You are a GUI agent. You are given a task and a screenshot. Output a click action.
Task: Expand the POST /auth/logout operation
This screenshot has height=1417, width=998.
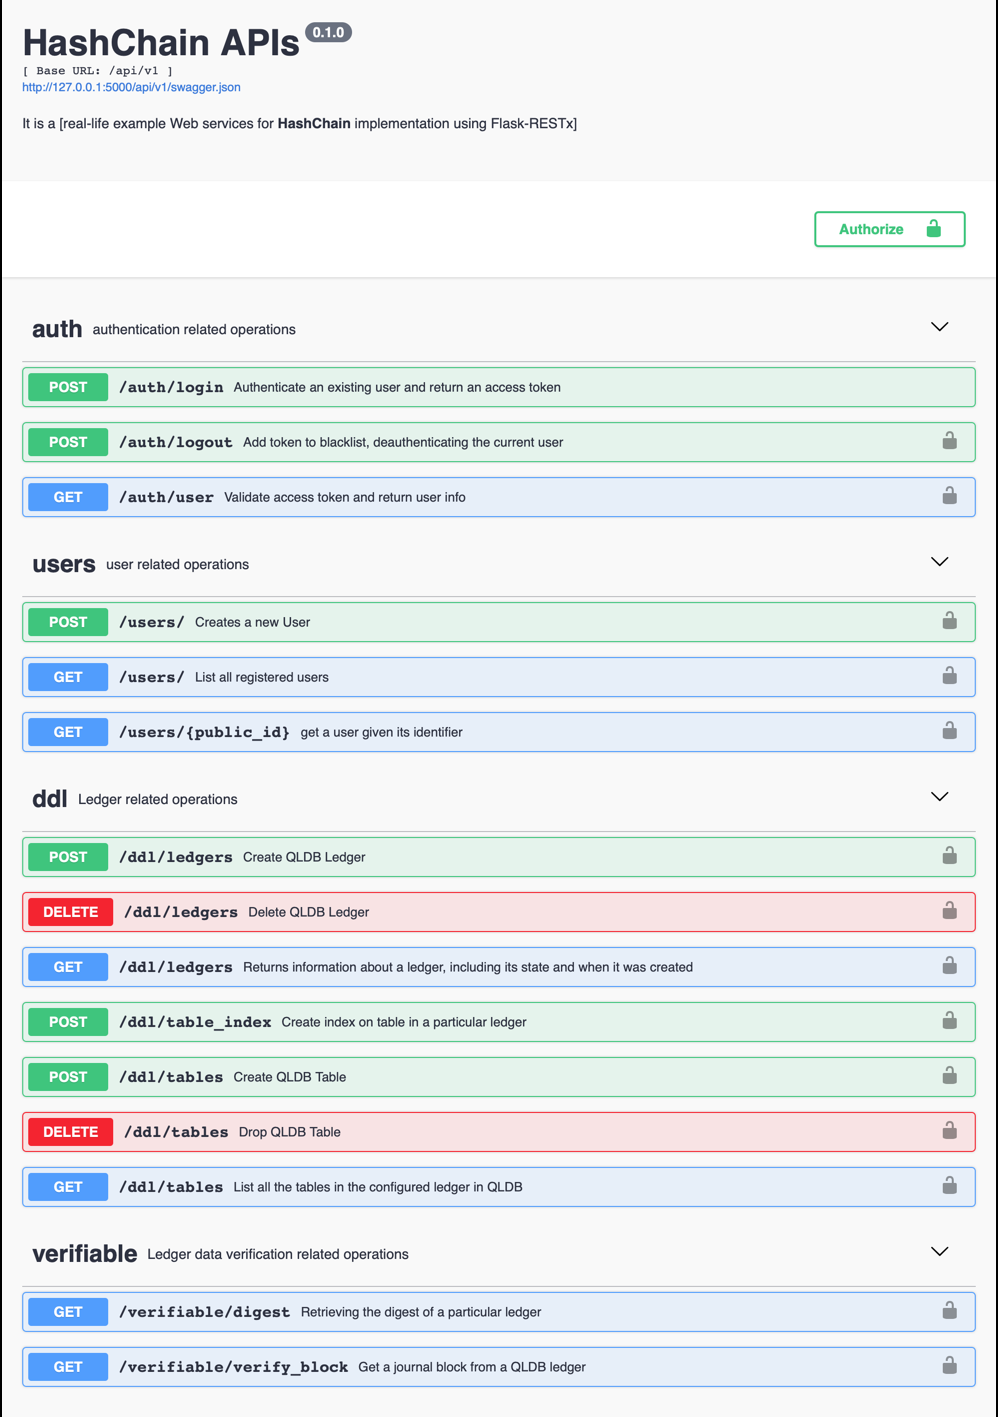[499, 442]
